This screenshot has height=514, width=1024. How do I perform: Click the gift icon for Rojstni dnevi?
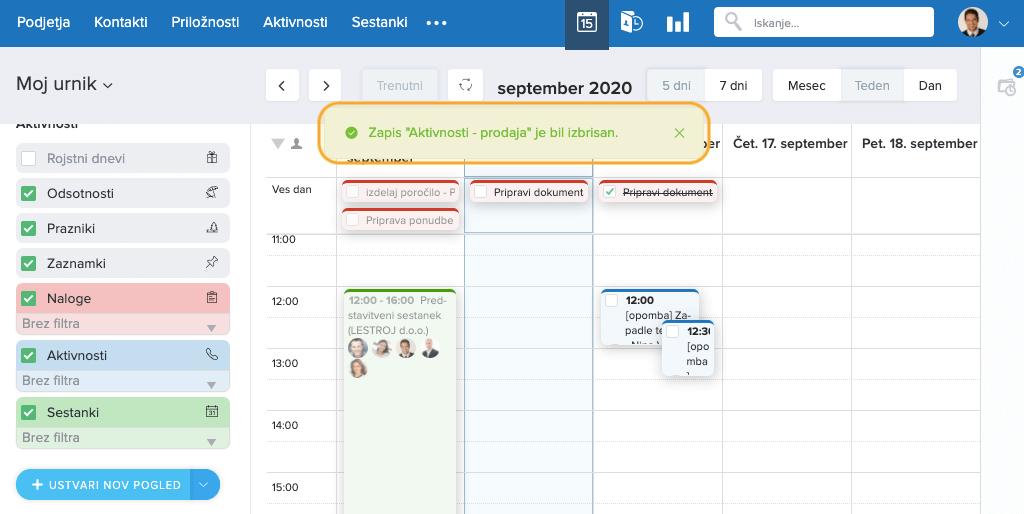[x=212, y=157]
